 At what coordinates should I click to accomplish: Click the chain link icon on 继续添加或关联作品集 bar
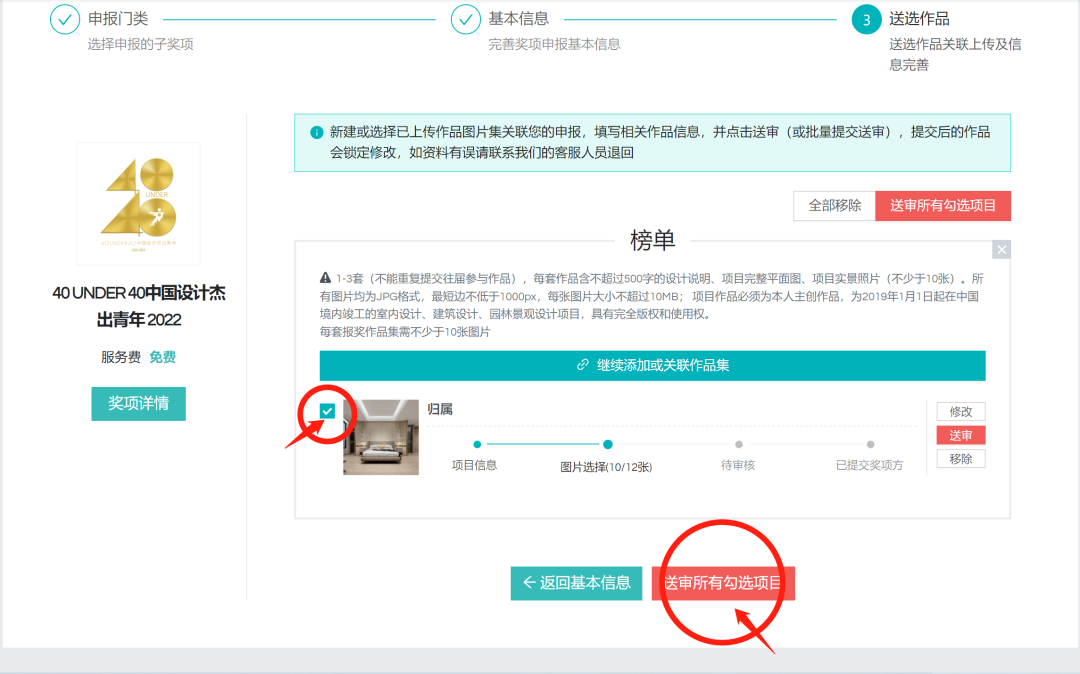585,365
